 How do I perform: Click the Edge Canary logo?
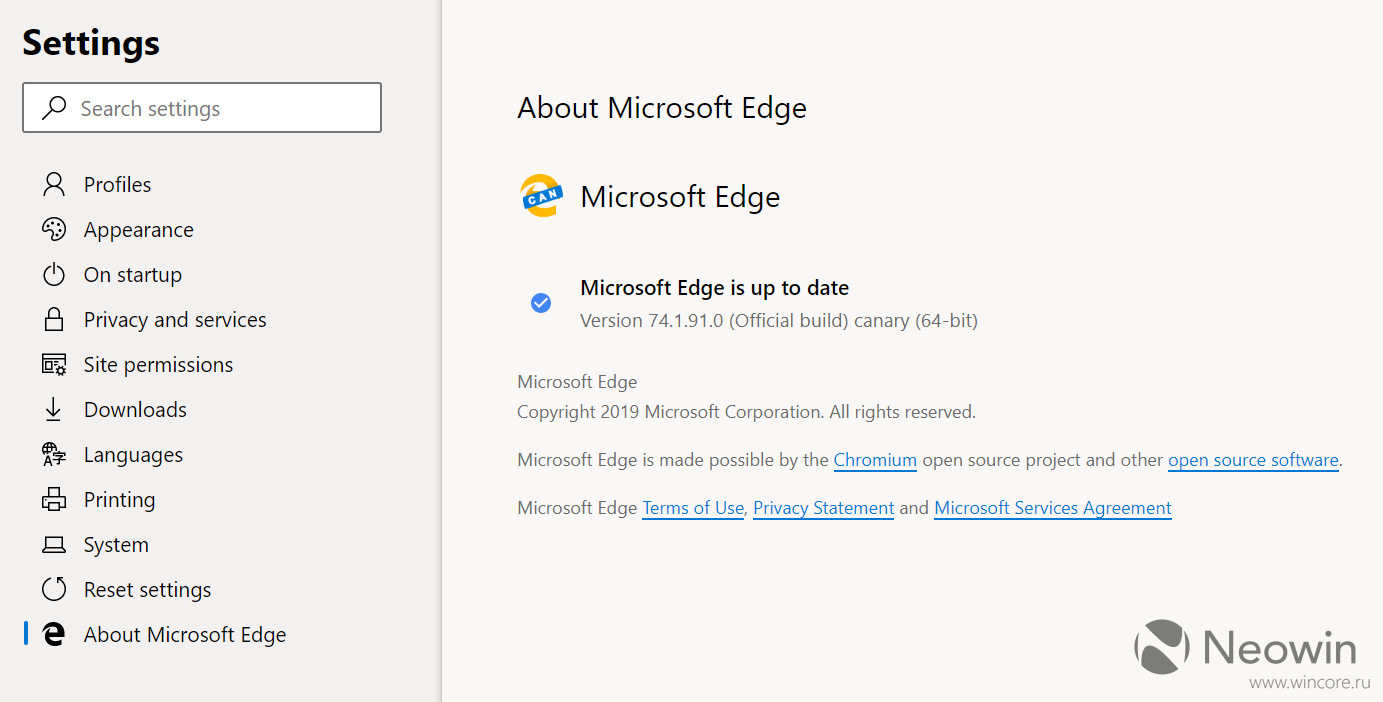(541, 196)
